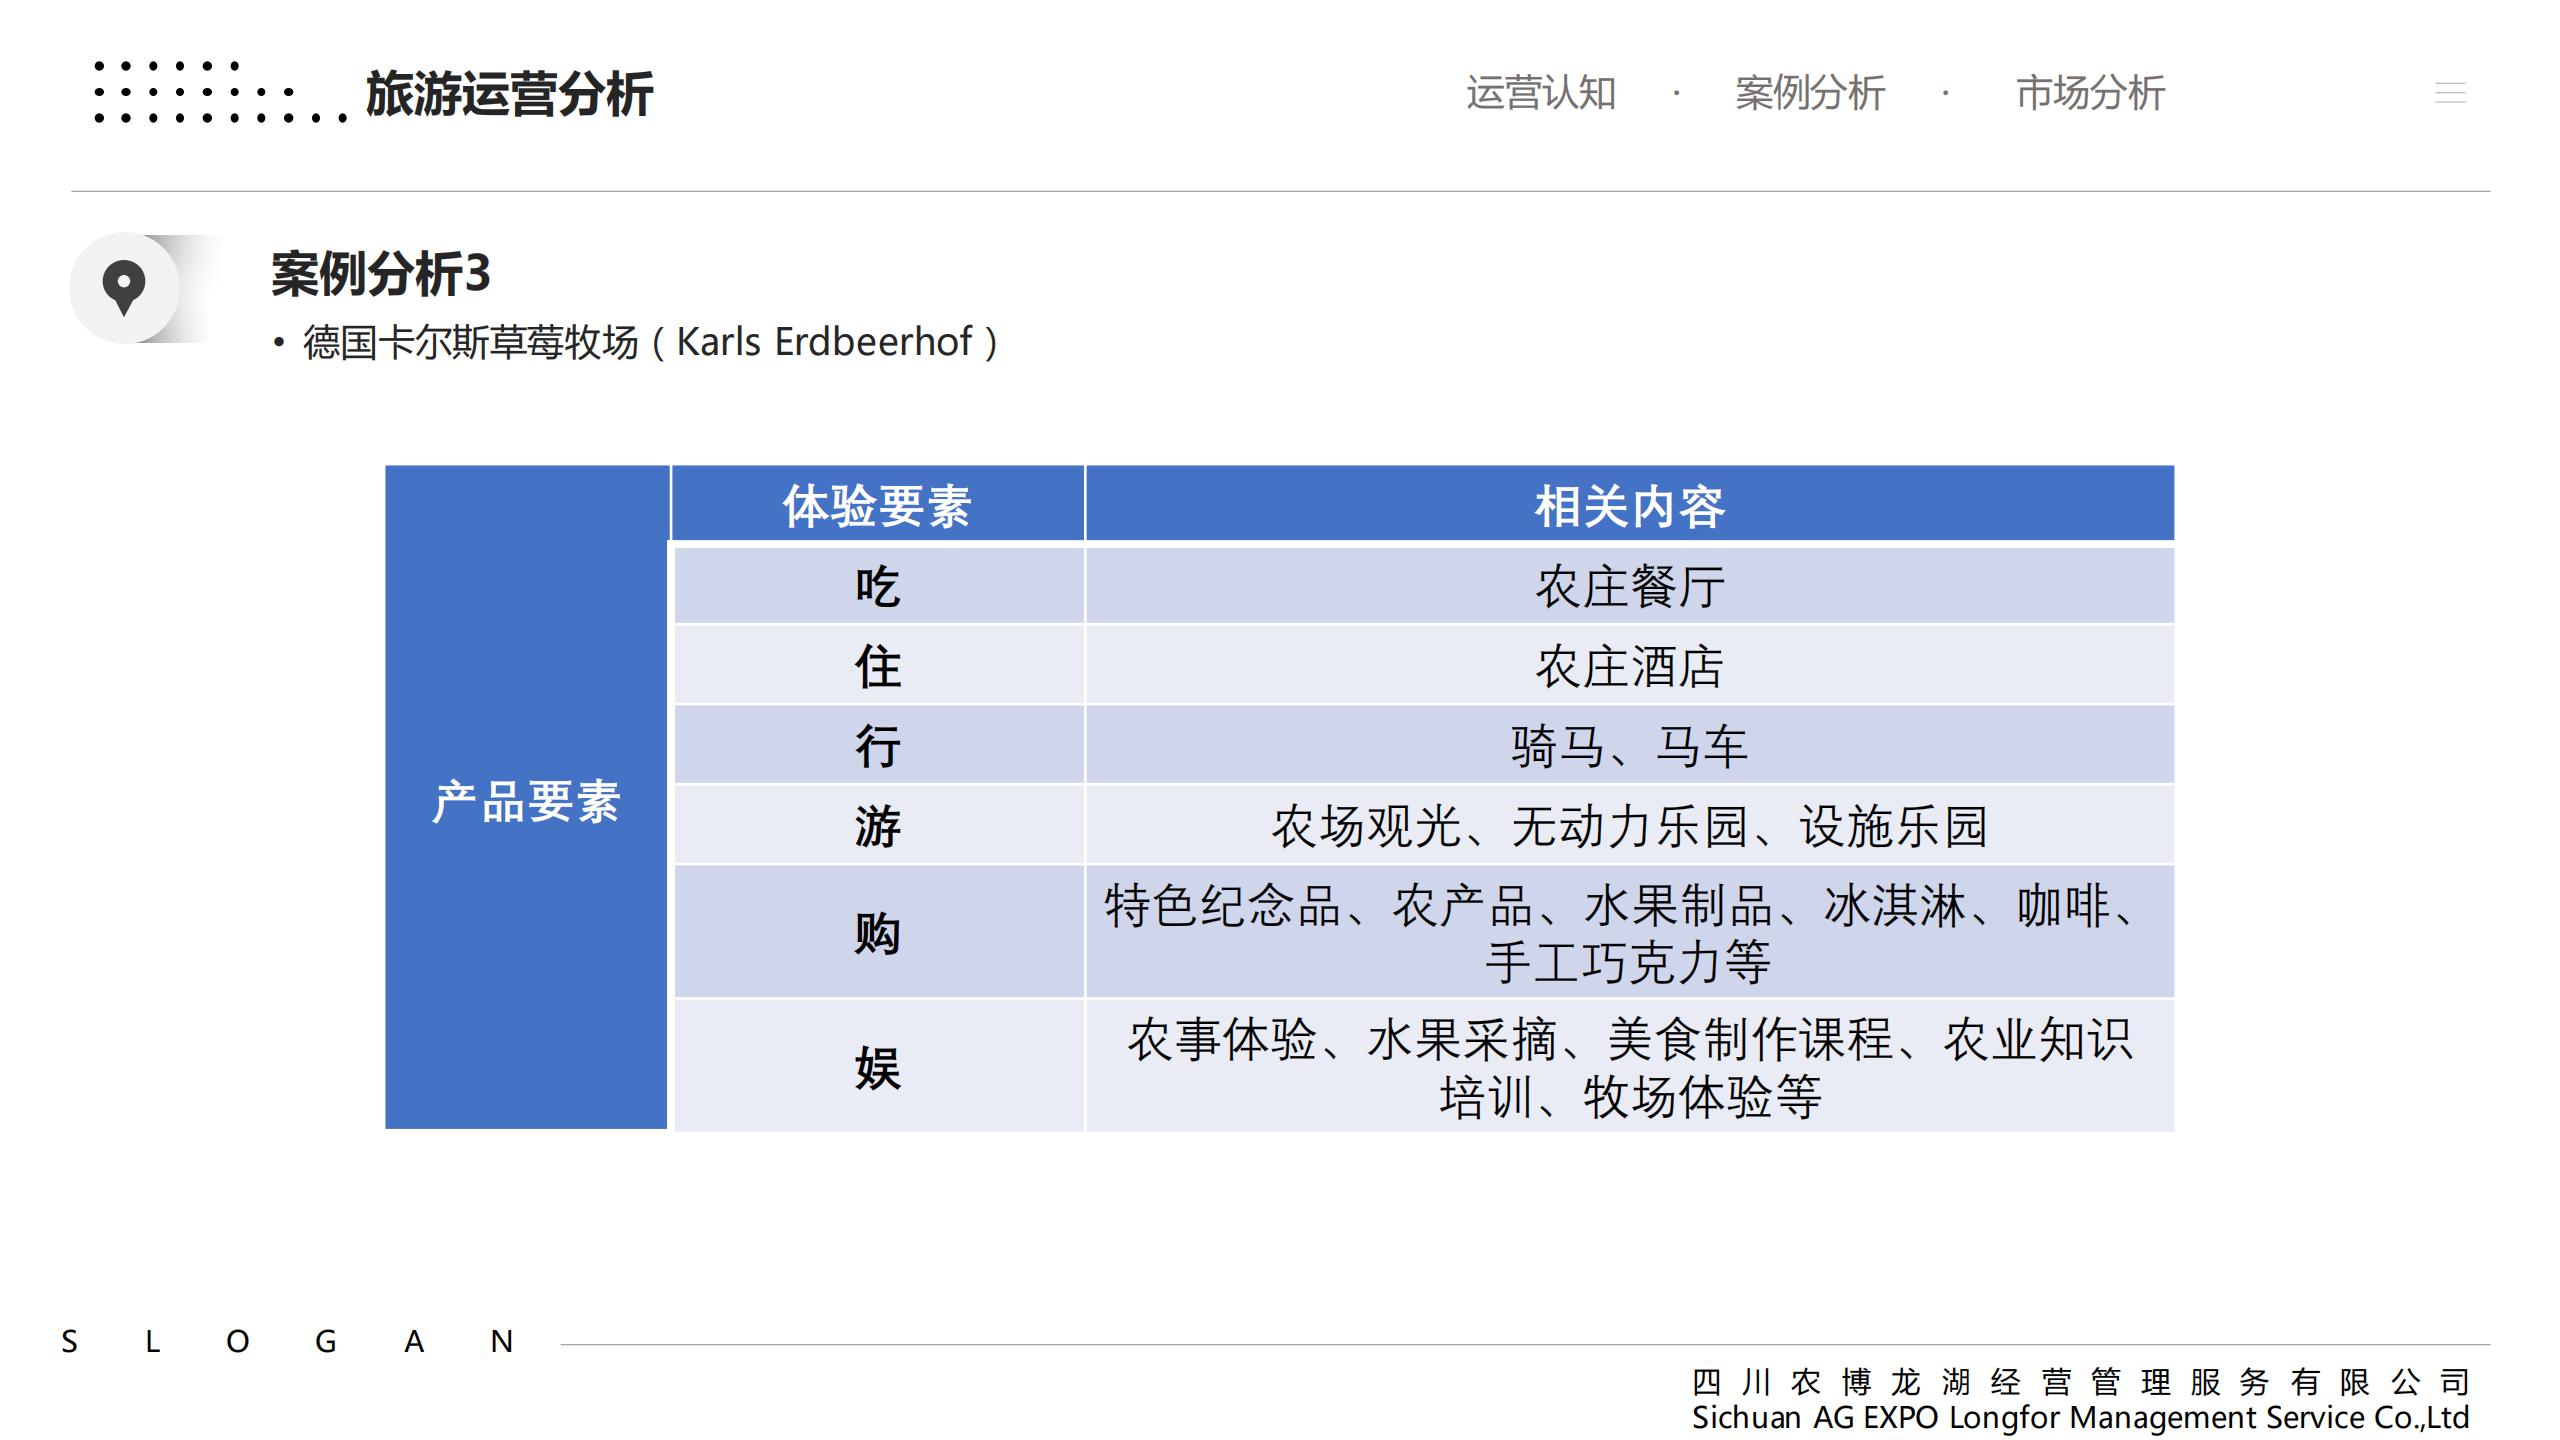
Task: Click the 旅游运营分析 page title
Action: [509, 95]
